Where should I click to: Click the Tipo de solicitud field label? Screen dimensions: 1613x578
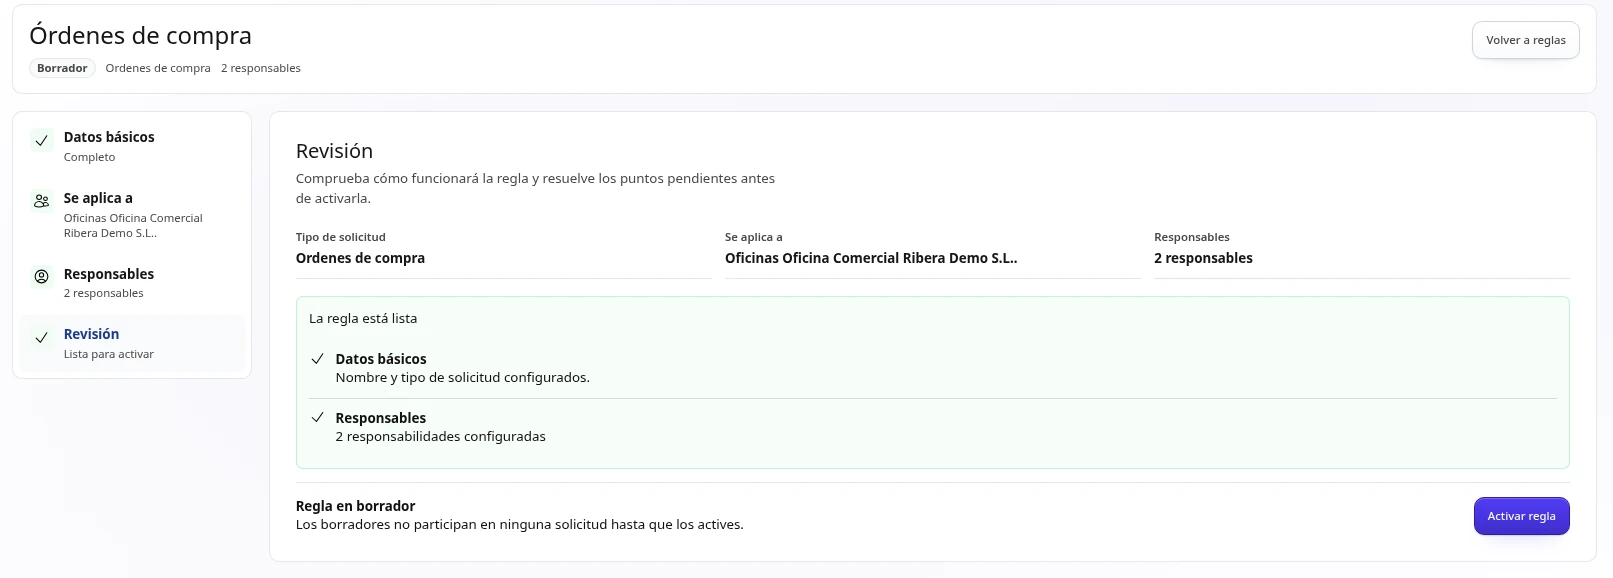pyautogui.click(x=341, y=237)
